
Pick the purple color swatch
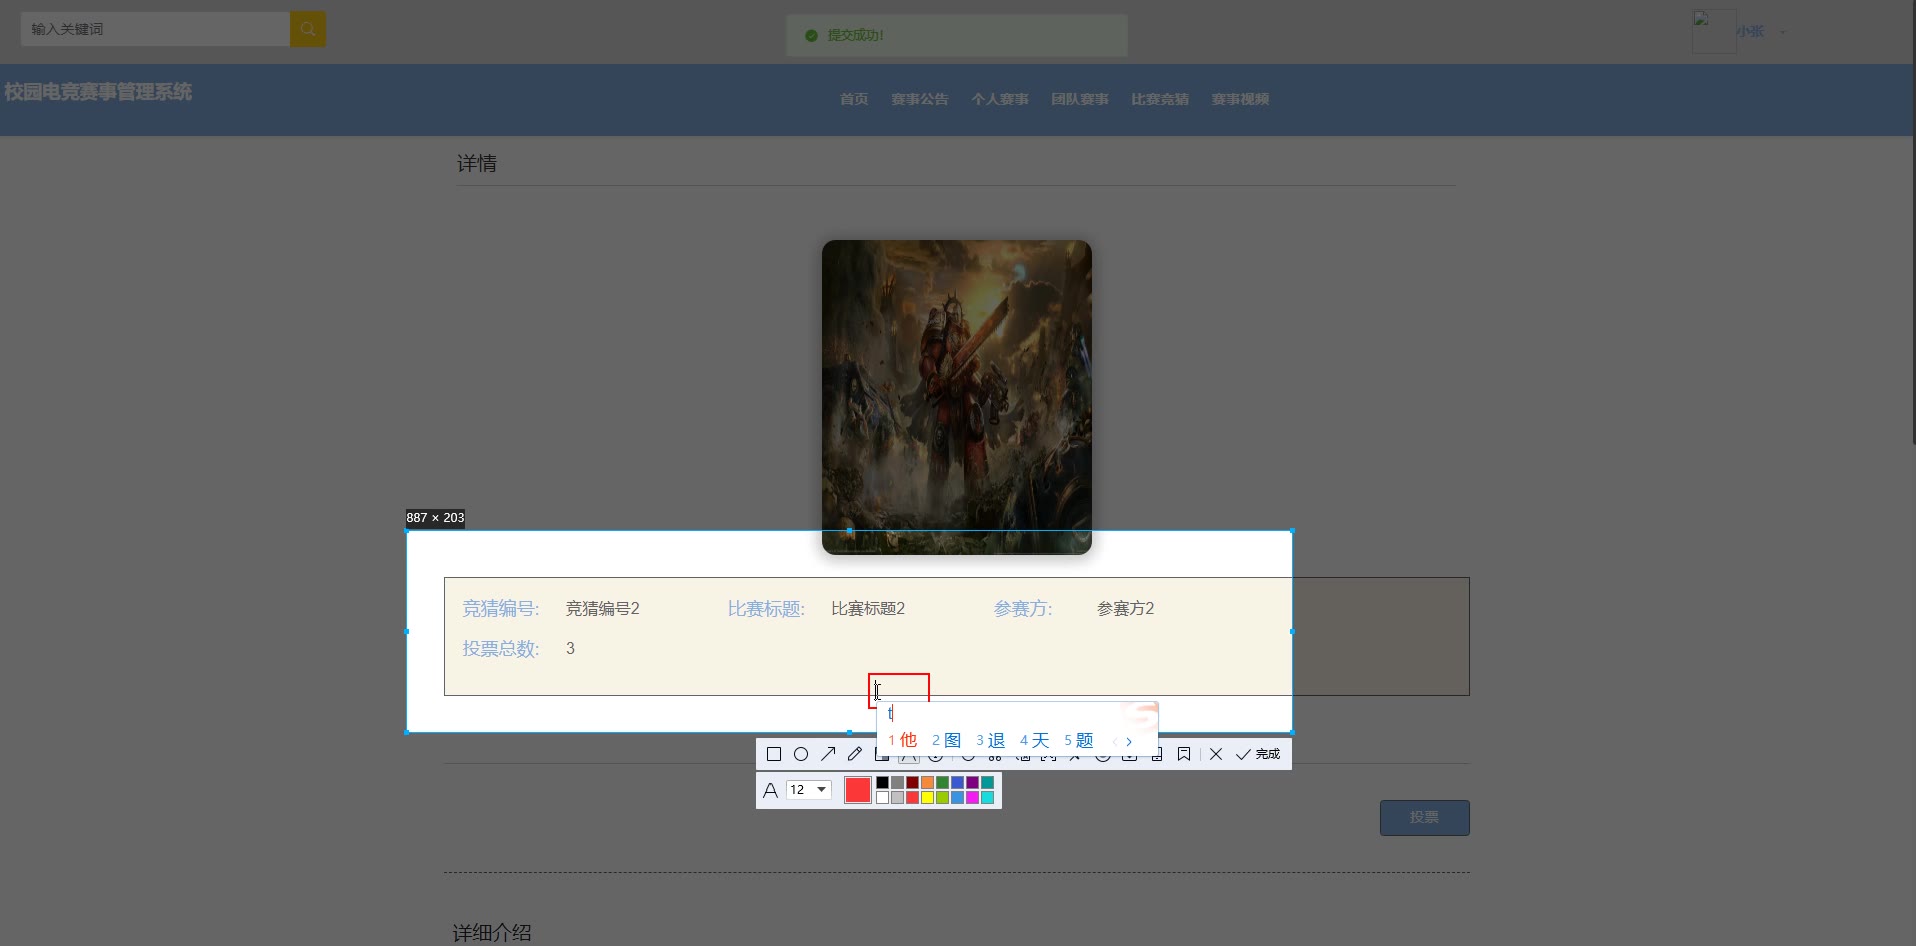pyautogui.click(x=972, y=783)
